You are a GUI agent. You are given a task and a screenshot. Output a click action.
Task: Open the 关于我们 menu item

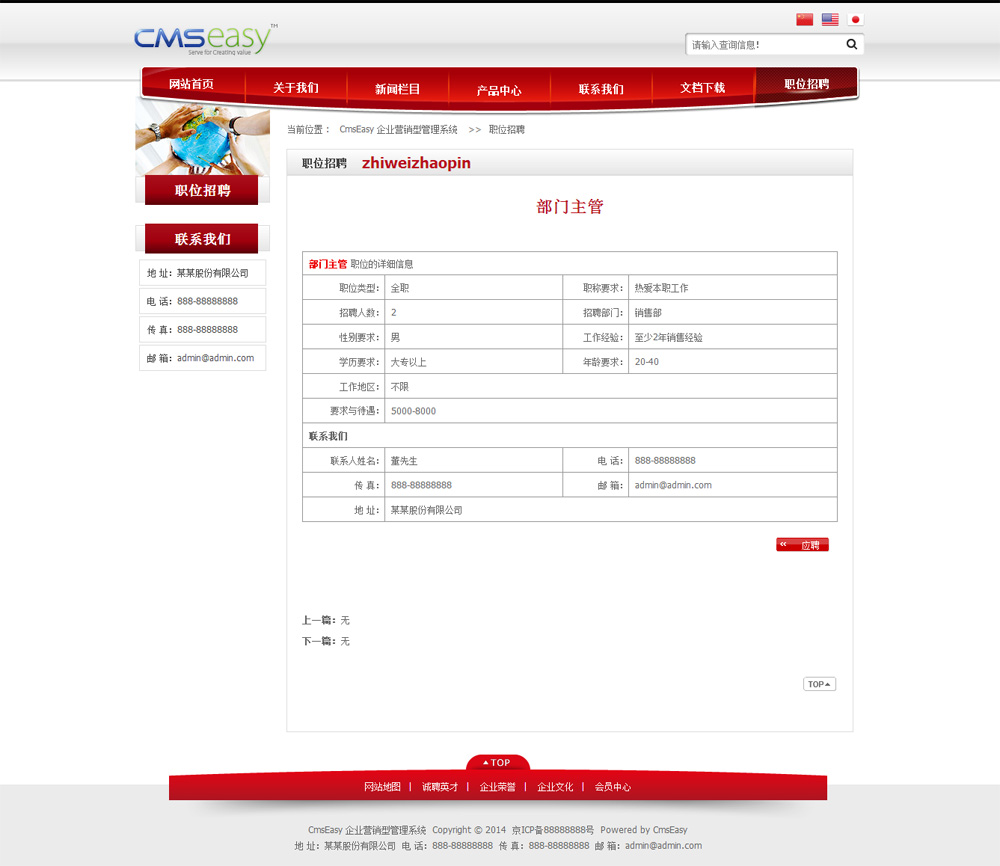pyautogui.click(x=296, y=87)
